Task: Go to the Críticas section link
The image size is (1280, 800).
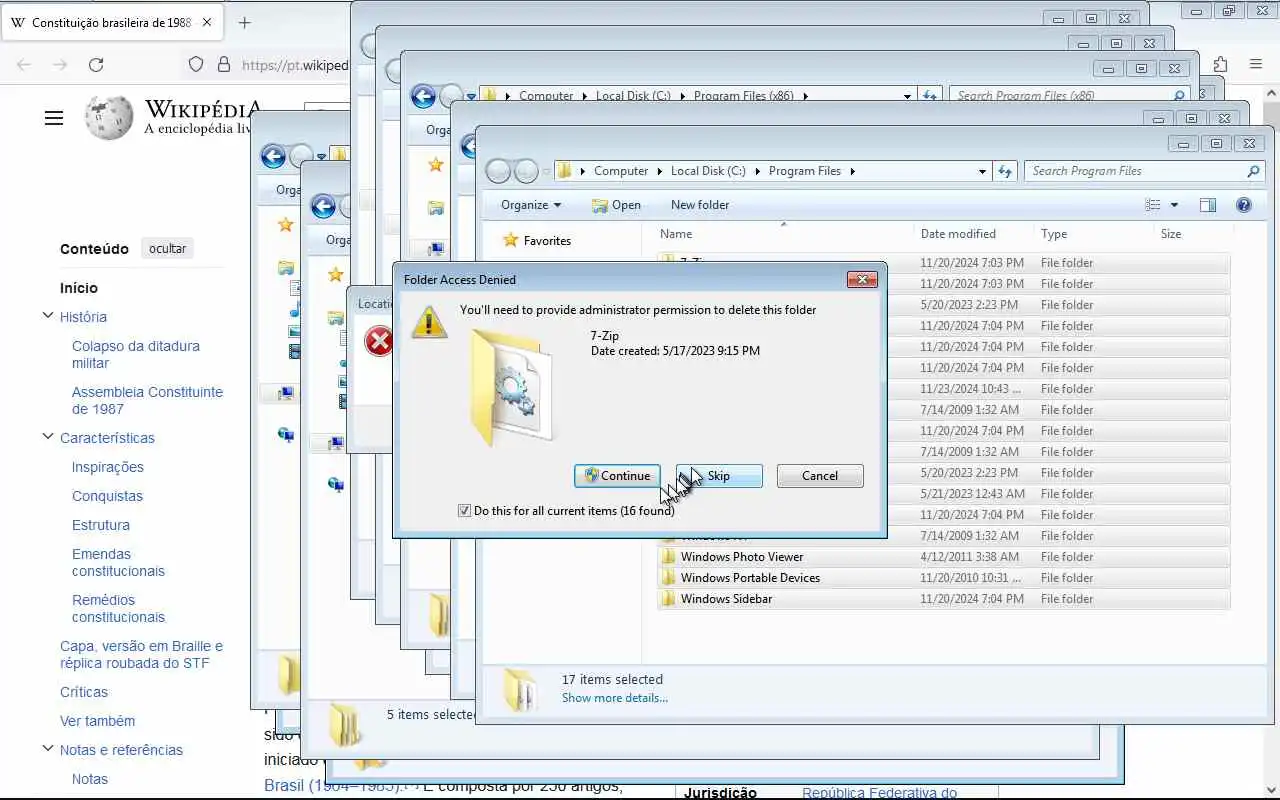Action: tap(84, 692)
